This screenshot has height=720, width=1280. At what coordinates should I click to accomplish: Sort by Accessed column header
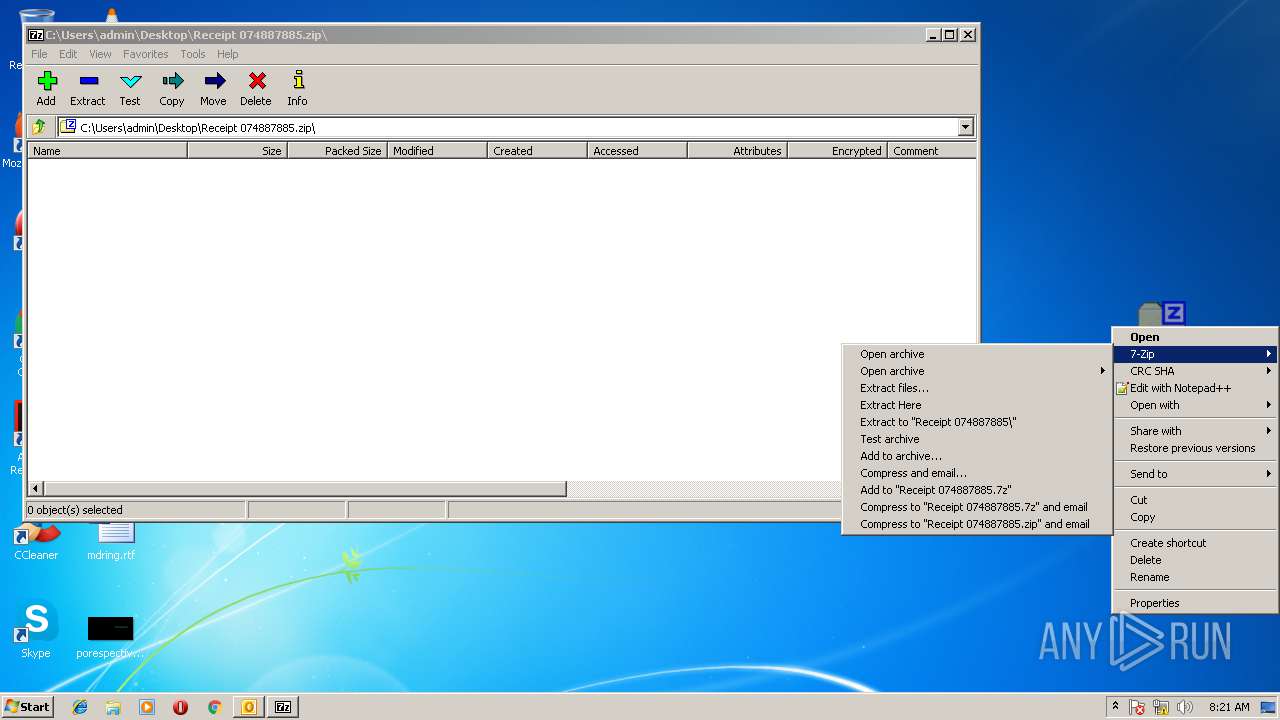coord(637,151)
